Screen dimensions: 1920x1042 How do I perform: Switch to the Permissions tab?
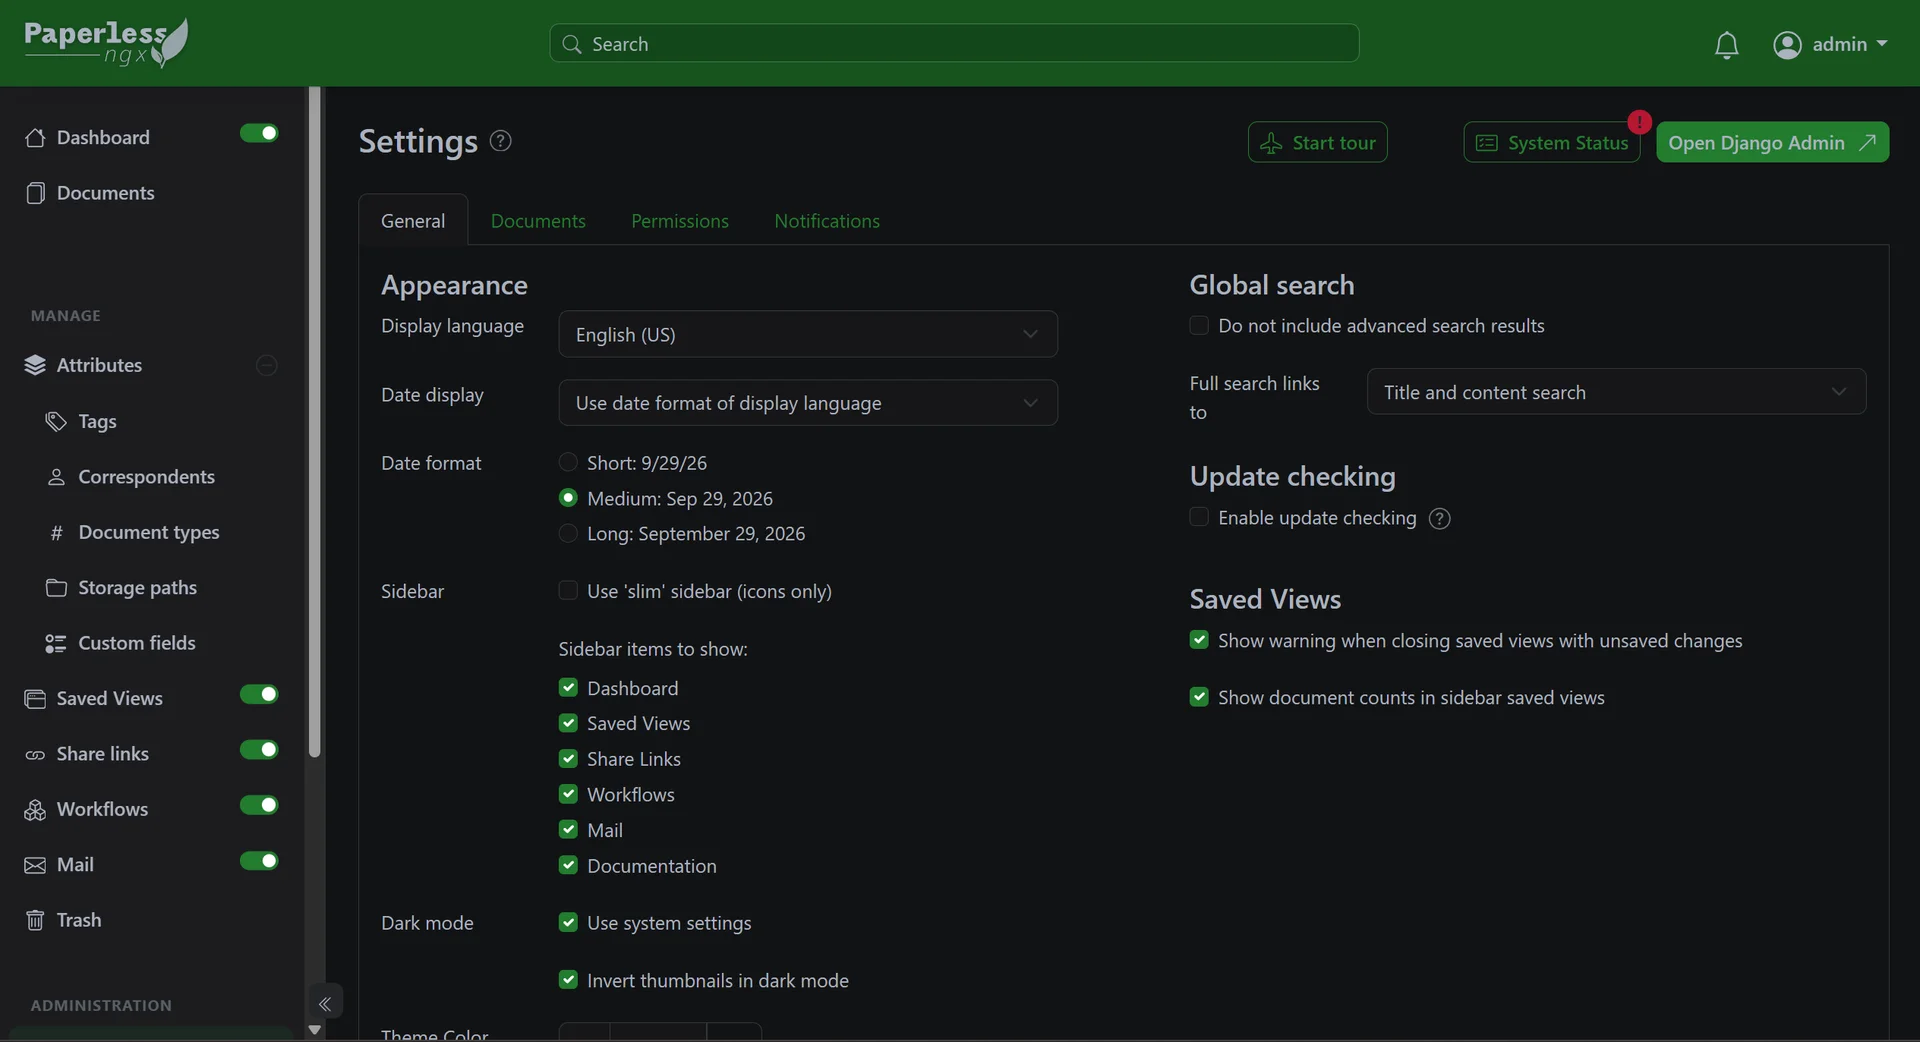pos(680,221)
